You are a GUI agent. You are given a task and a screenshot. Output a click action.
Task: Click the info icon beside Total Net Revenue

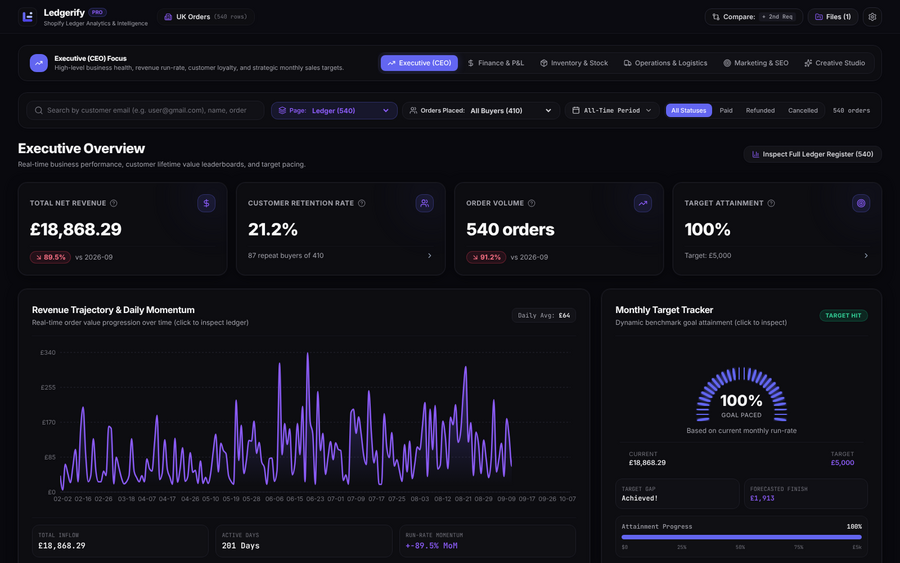[x=114, y=203]
